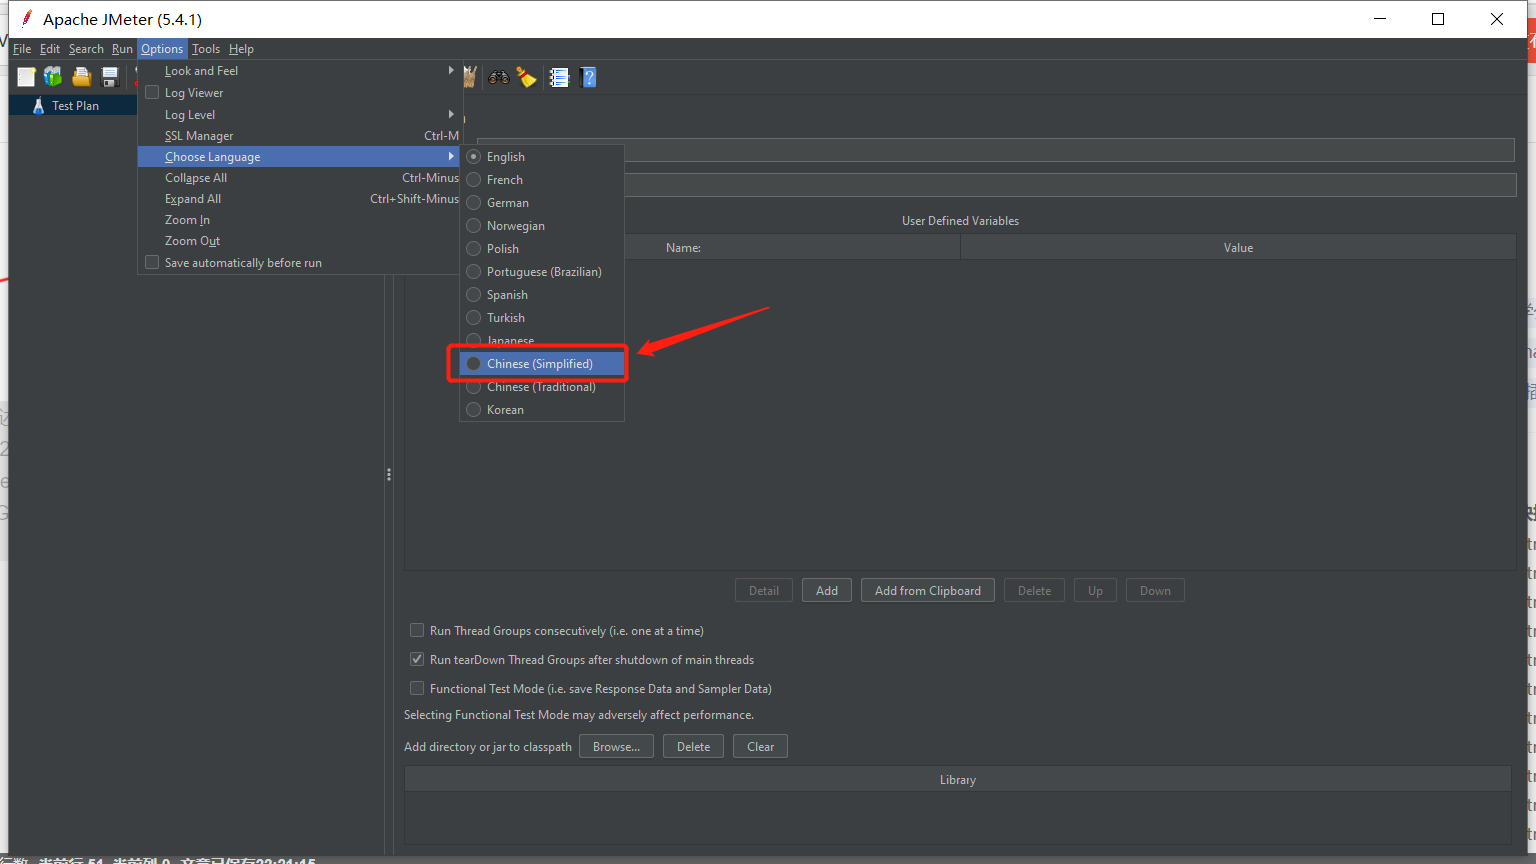Click the New test plan toolbar icon
Screen dimensions: 1536x864
tap(26, 77)
